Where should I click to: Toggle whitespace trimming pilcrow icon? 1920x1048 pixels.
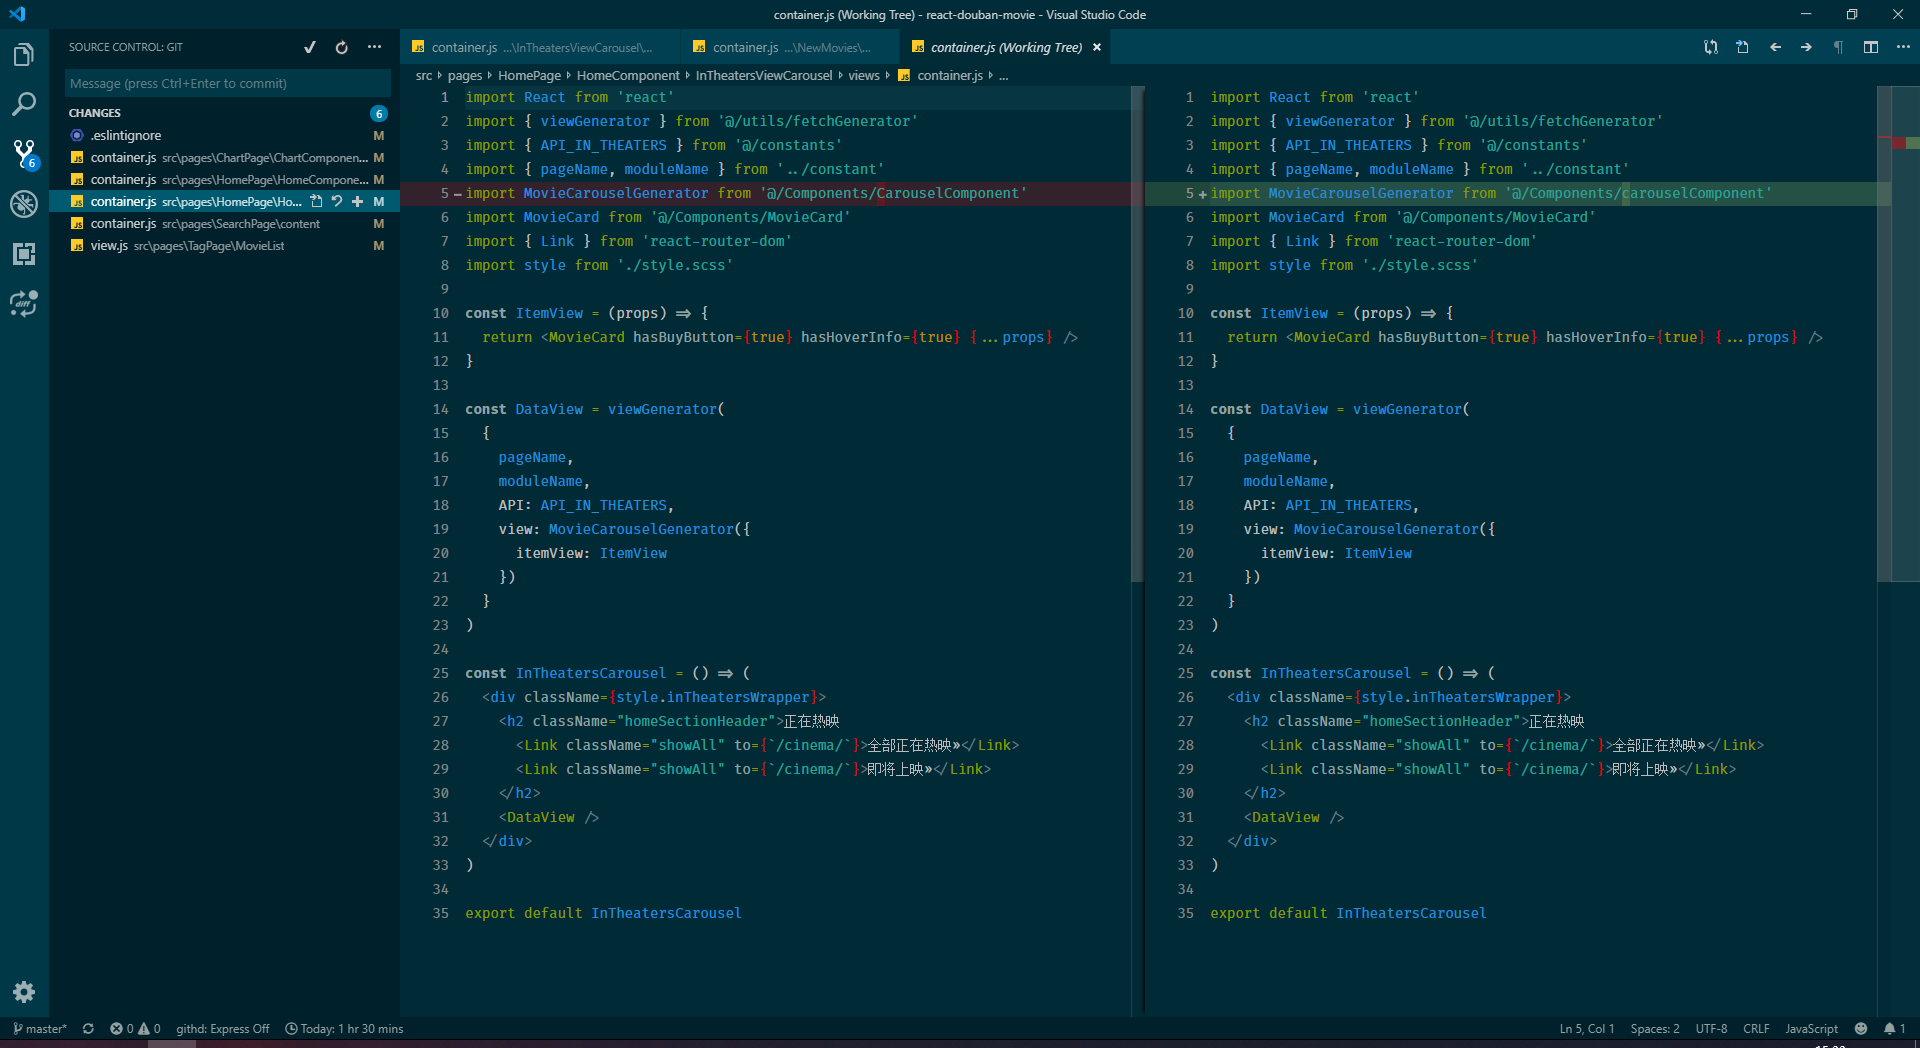(x=1838, y=47)
